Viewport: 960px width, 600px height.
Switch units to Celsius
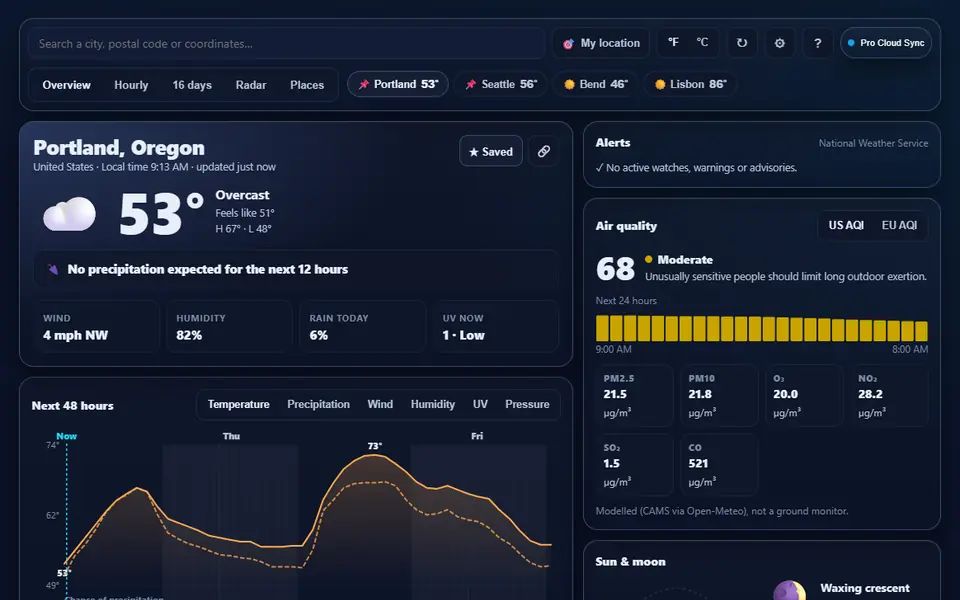tap(702, 43)
